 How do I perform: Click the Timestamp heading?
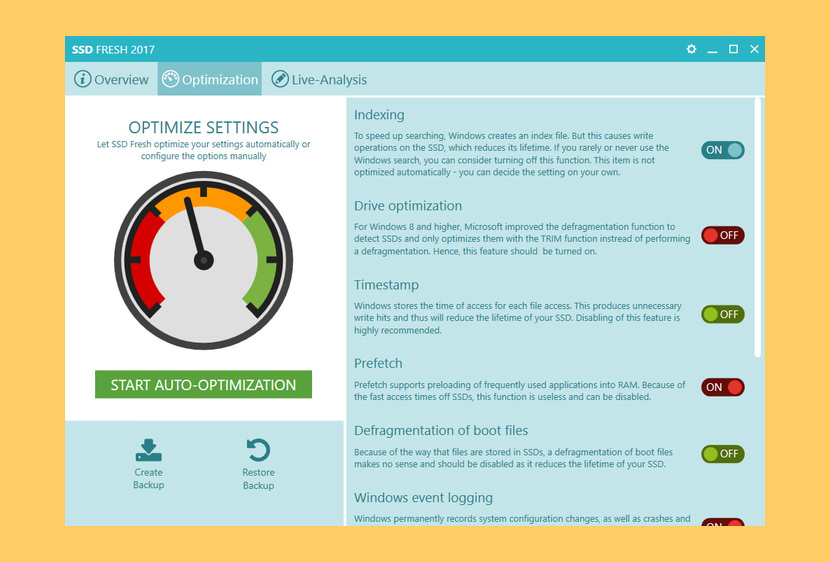[386, 285]
